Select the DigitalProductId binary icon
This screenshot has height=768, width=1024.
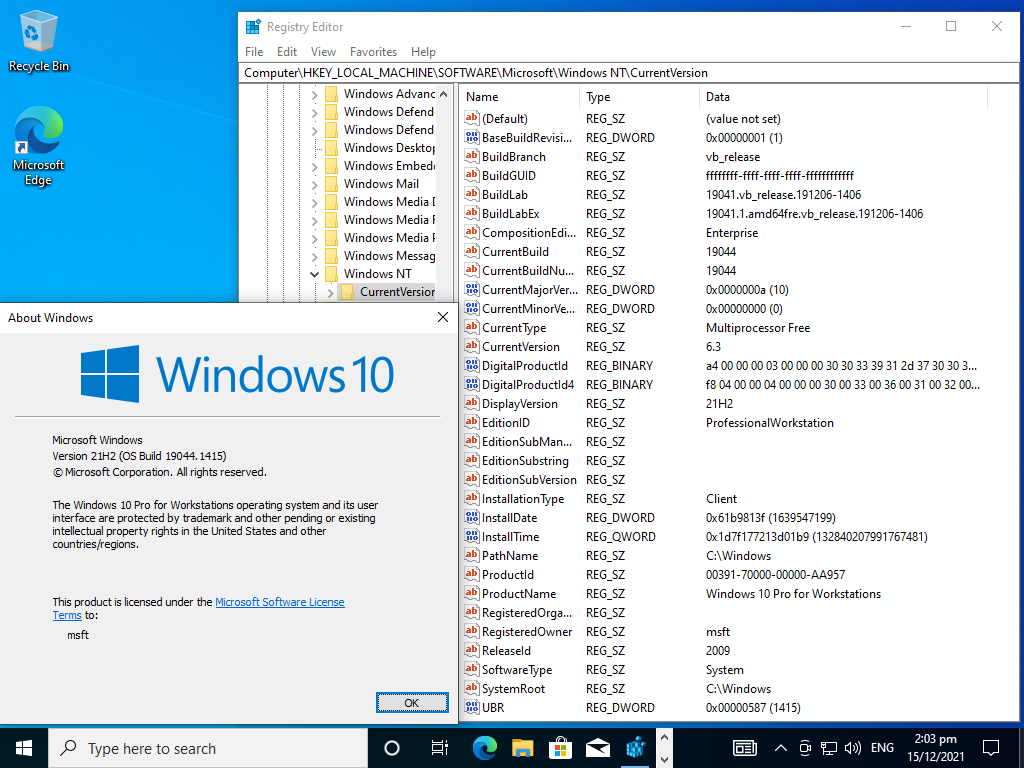click(472, 365)
